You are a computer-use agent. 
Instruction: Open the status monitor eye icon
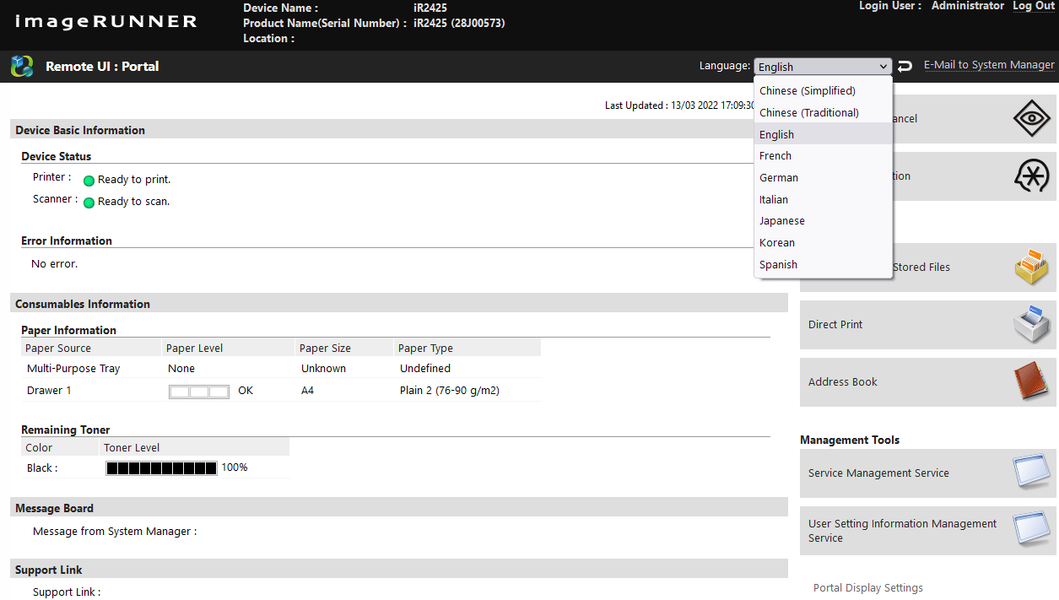coord(1031,118)
